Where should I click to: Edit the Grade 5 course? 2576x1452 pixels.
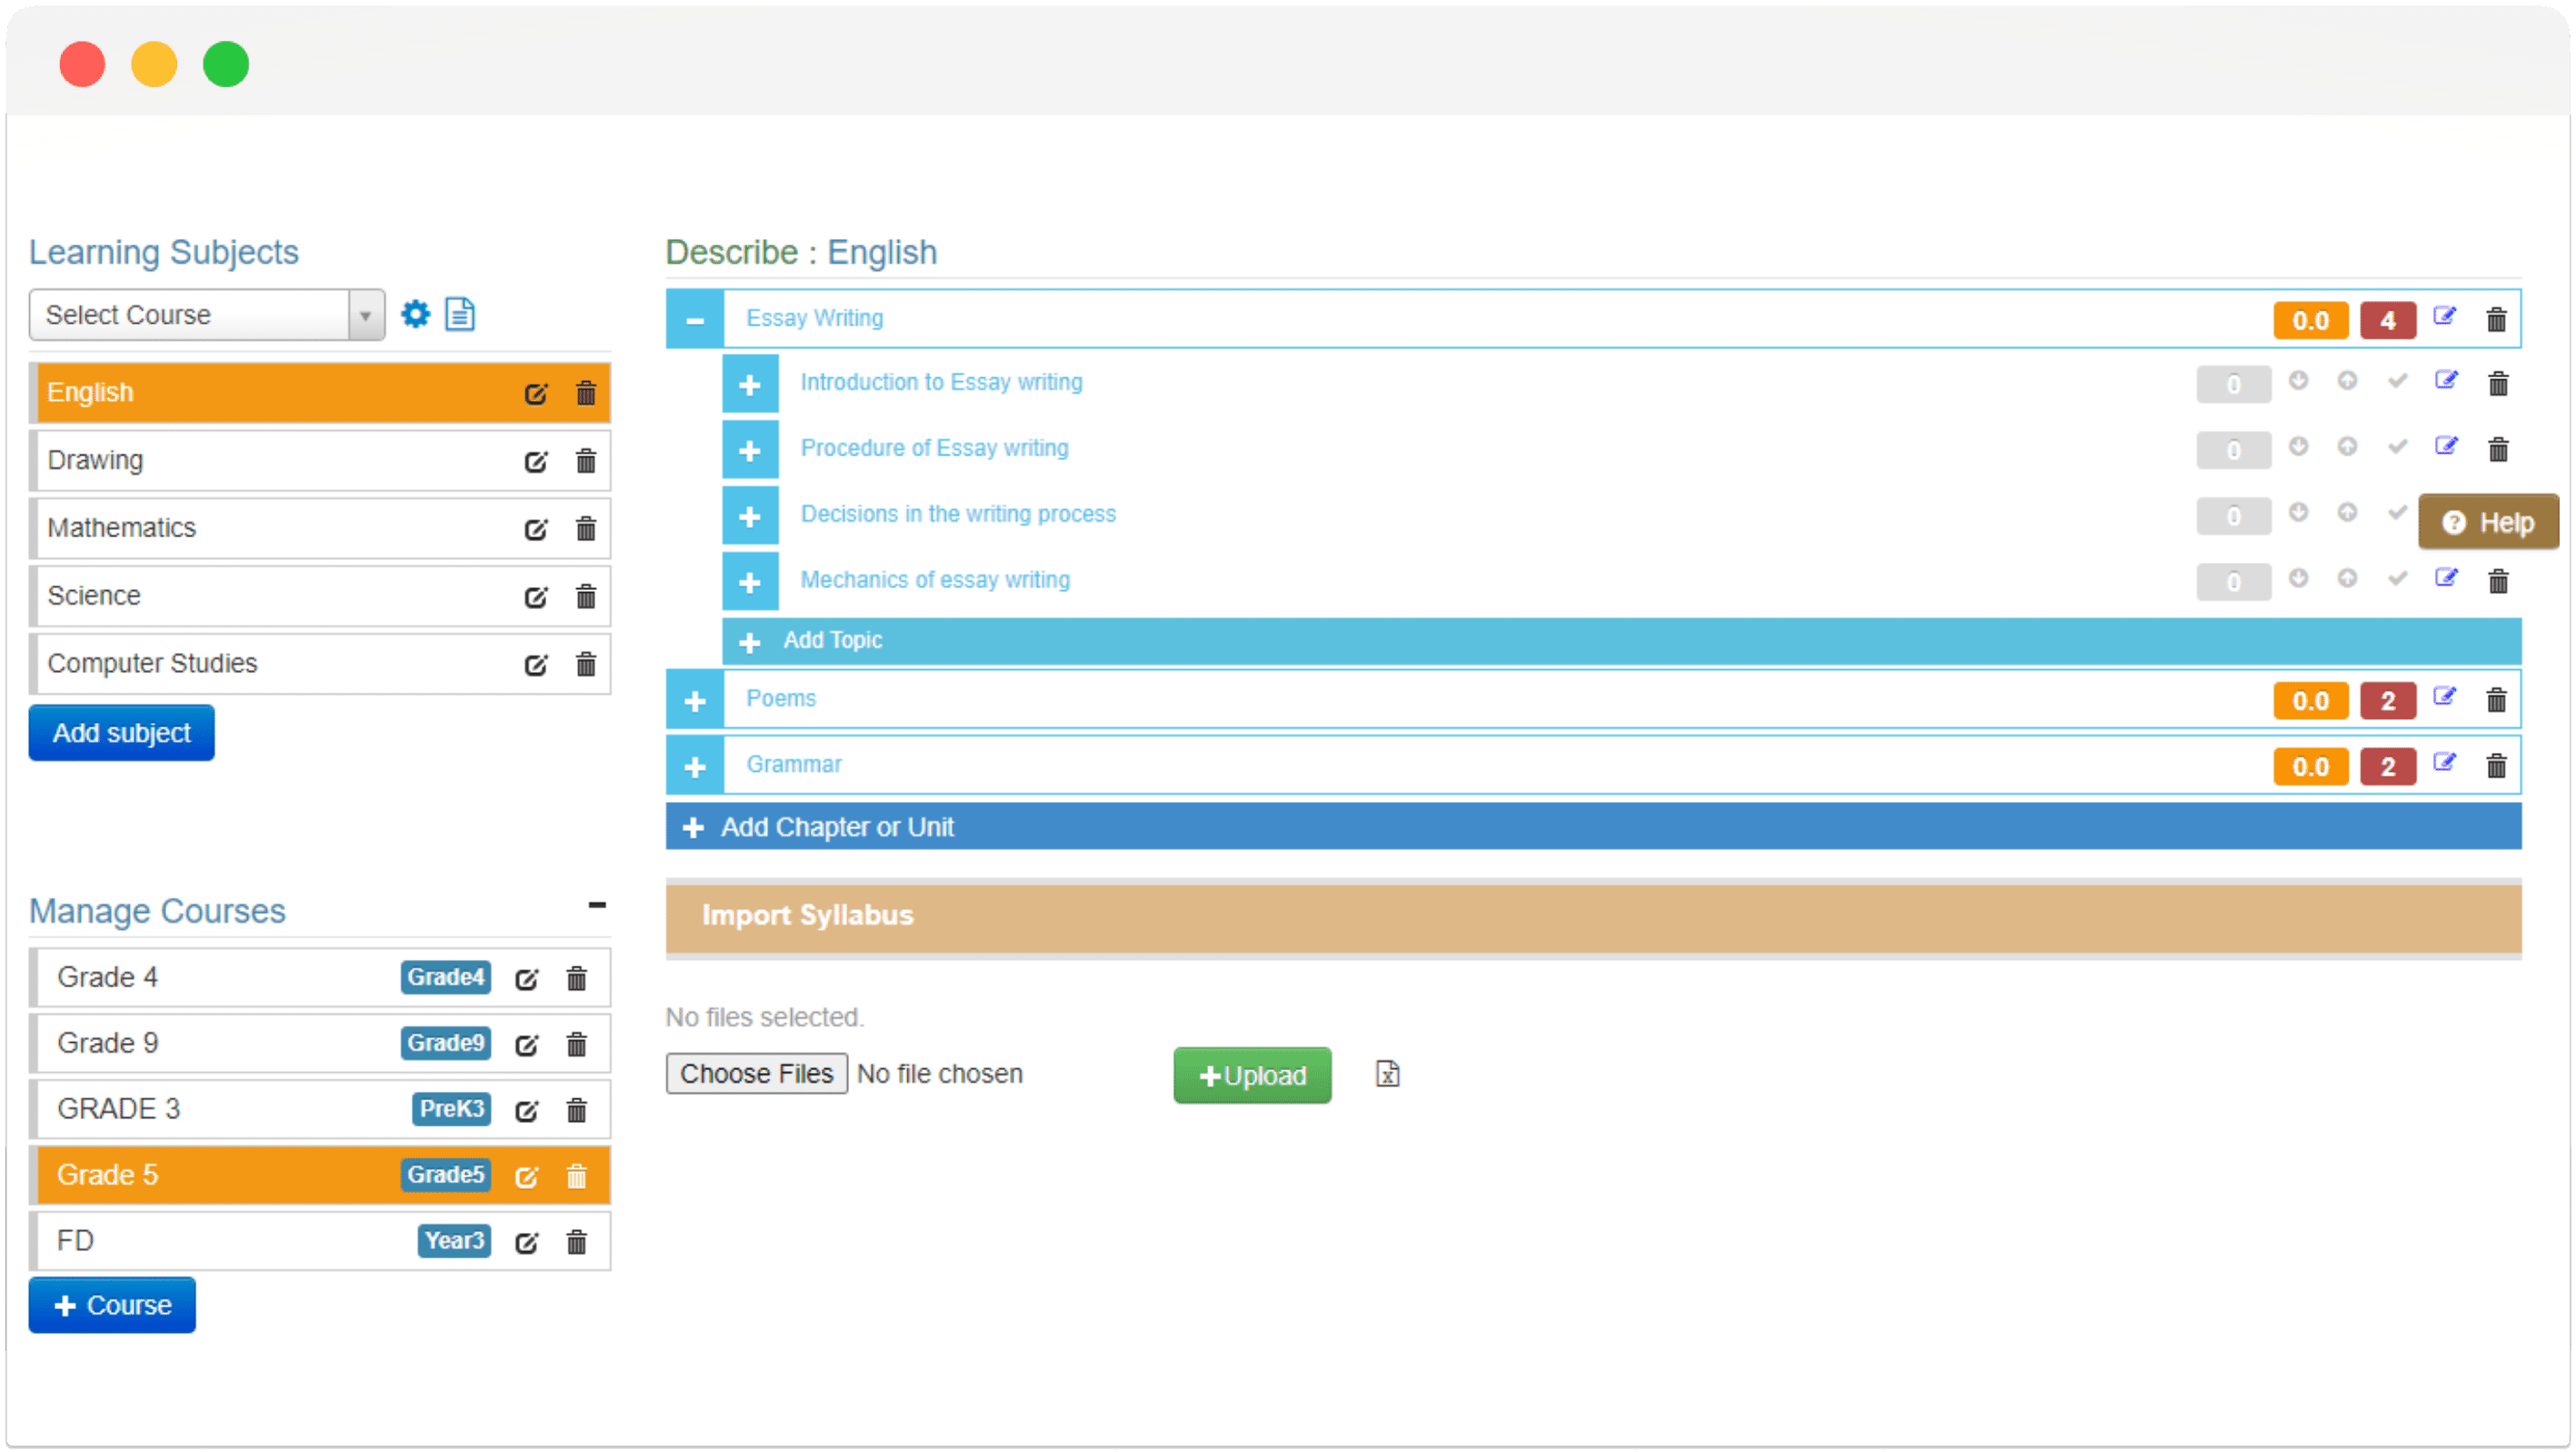click(x=527, y=1177)
